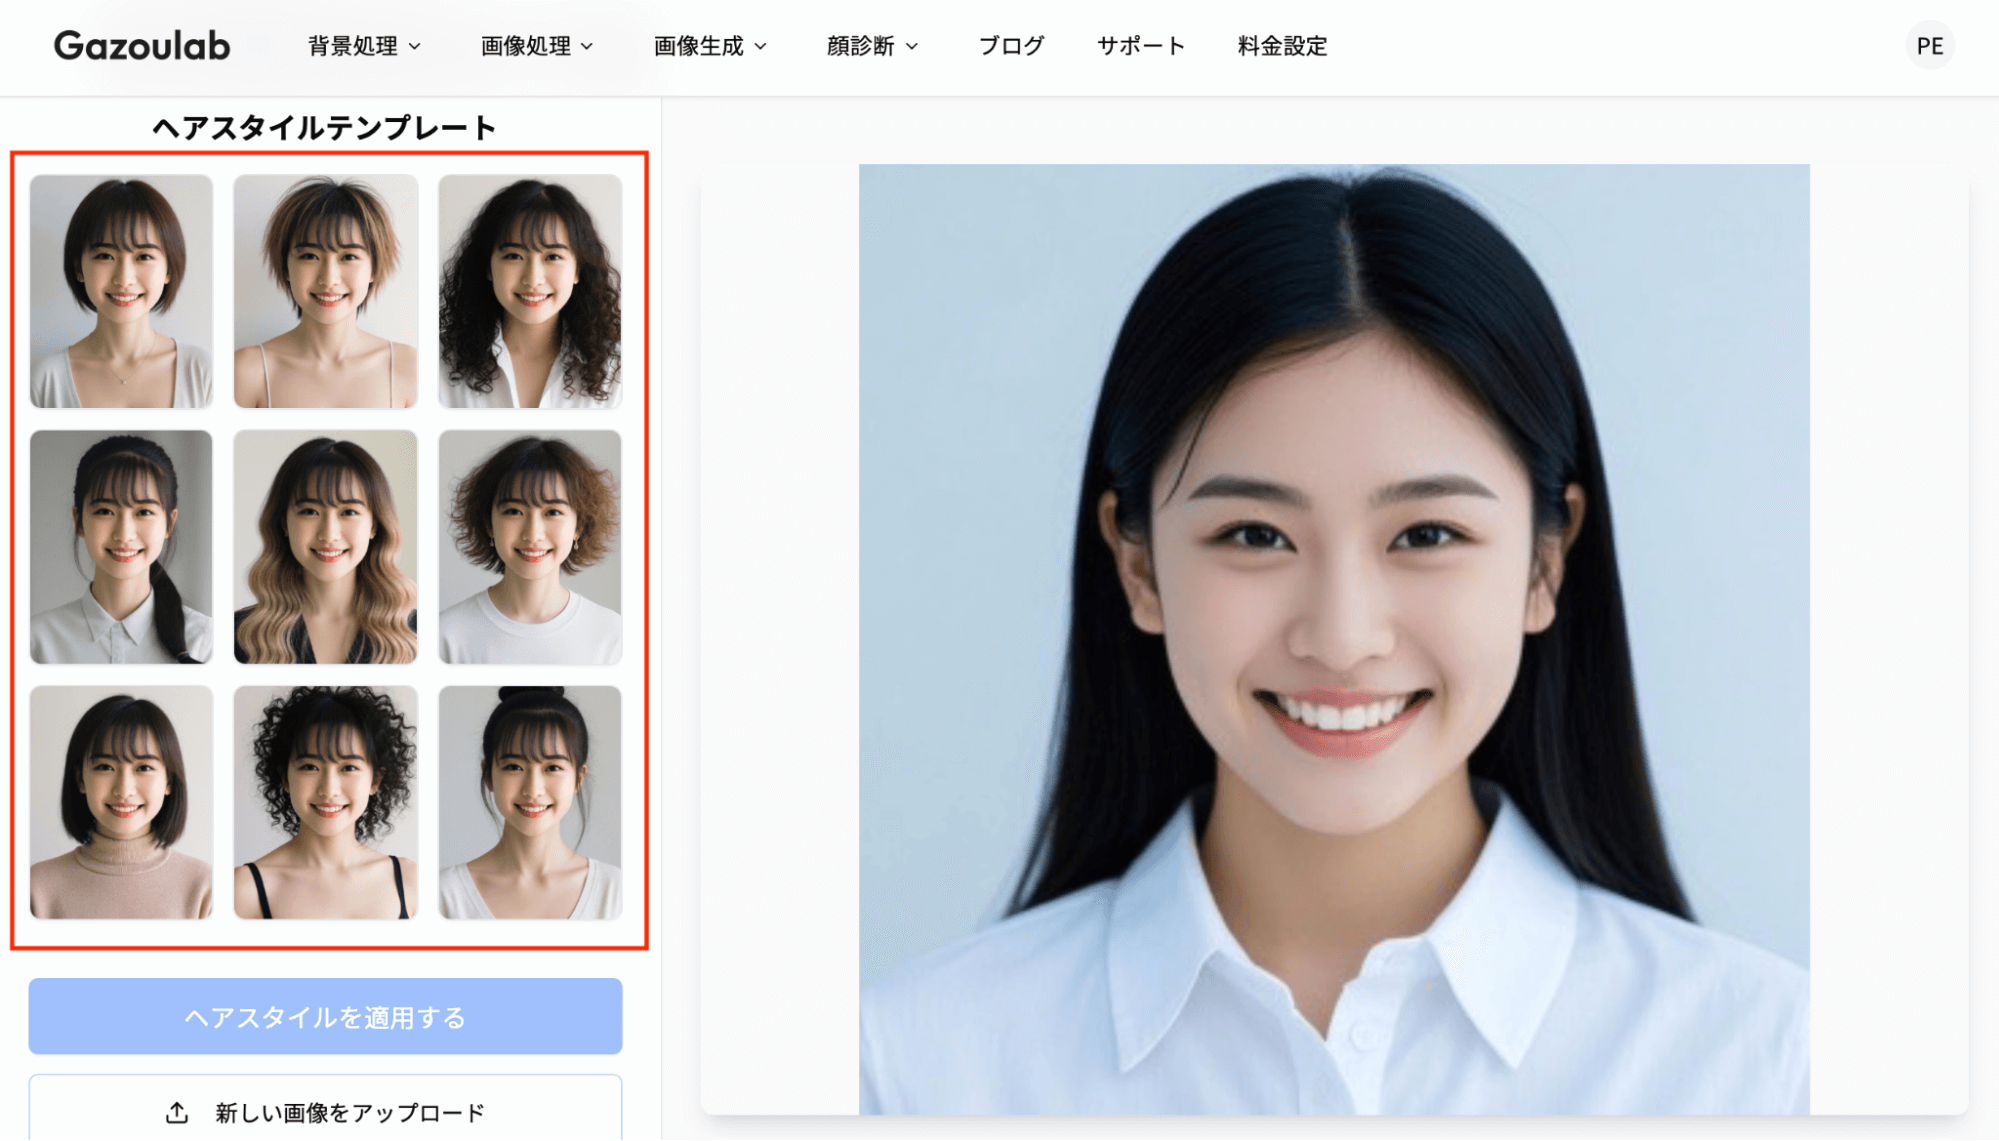The image size is (1999, 1141).
Task: Select the short bob hairstyle template
Action: pyautogui.click(x=121, y=291)
